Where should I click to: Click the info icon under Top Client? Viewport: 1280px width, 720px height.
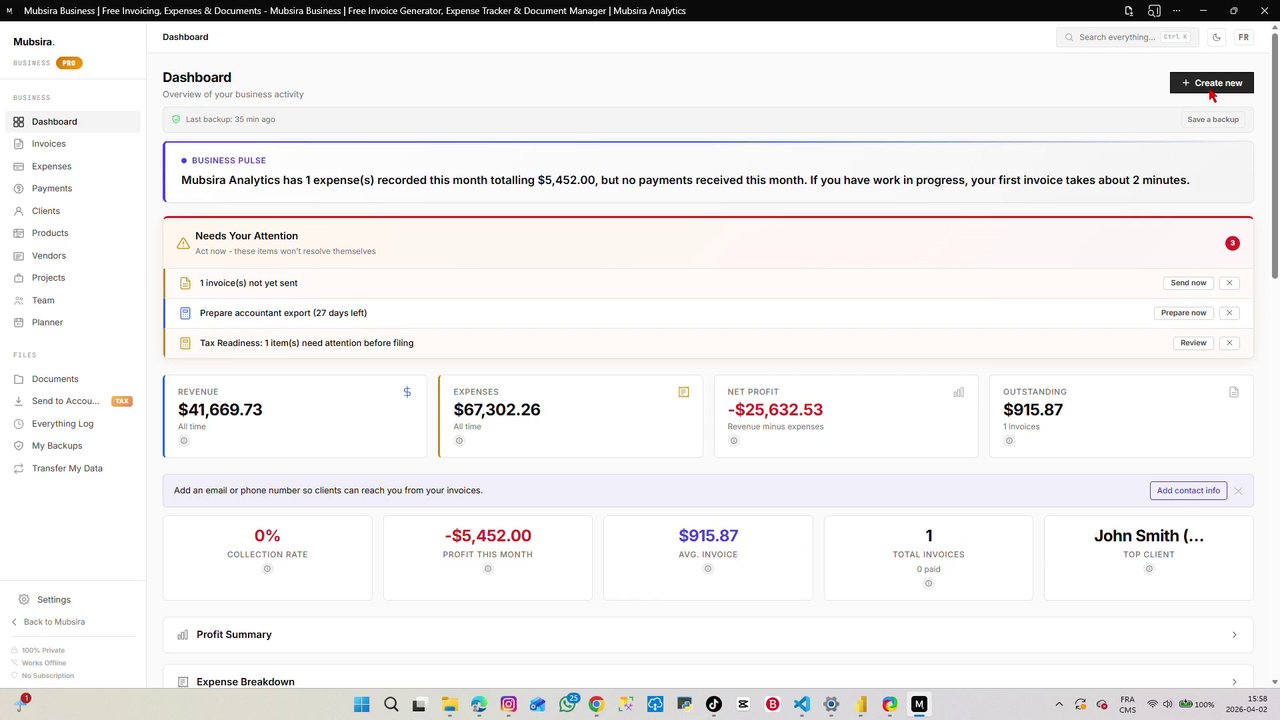click(x=1149, y=569)
